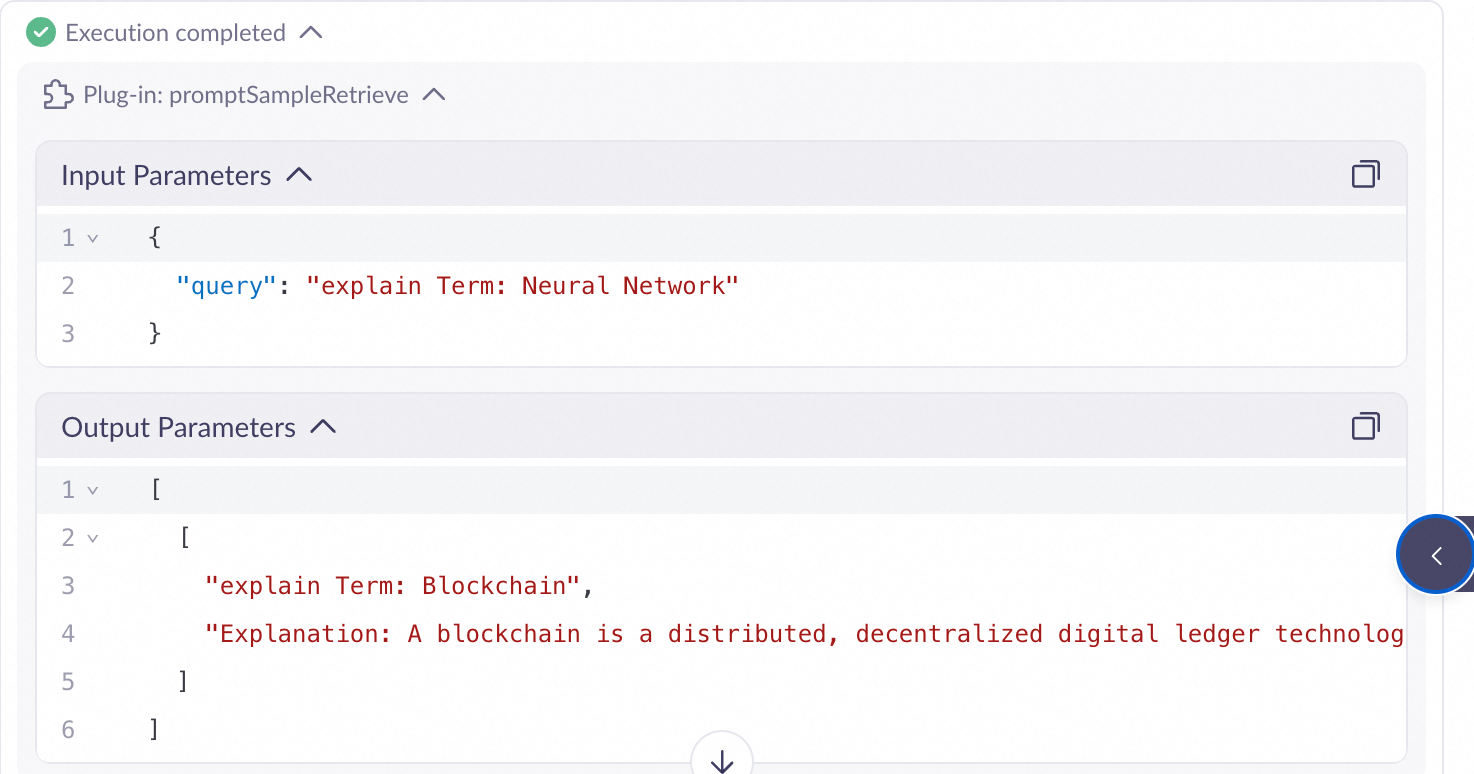The image size is (1474, 774).
Task: Click the "explain Term: Neural Network" value
Action: pyautogui.click(x=522, y=286)
